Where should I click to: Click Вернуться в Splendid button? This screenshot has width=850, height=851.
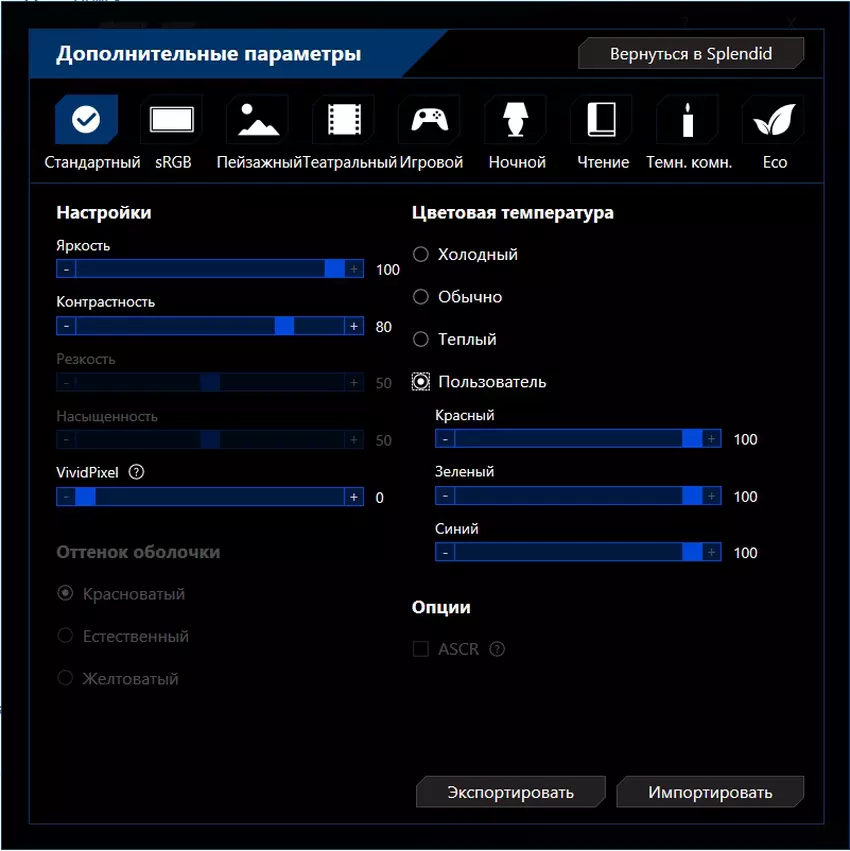[x=691, y=54]
